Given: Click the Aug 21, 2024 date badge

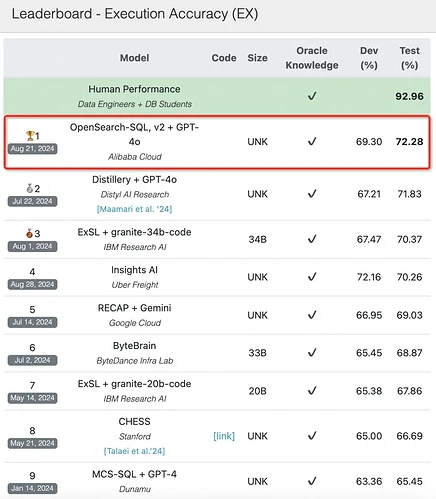Looking at the screenshot, I should (32, 149).
